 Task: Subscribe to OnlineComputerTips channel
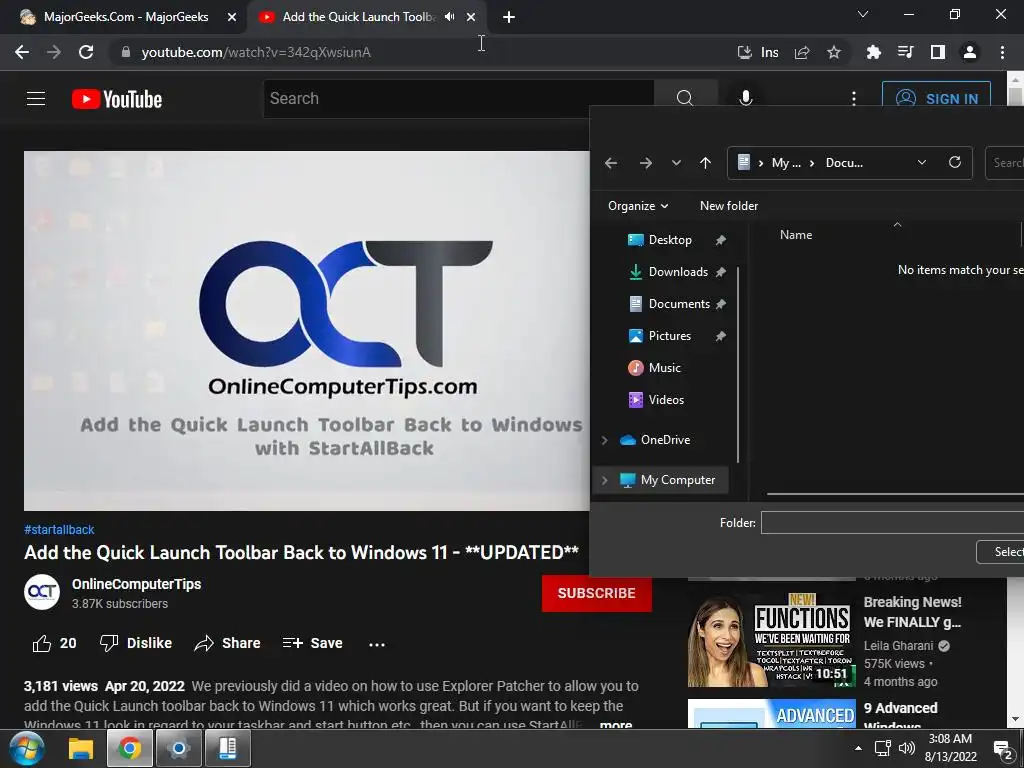[x=596, y=593]
